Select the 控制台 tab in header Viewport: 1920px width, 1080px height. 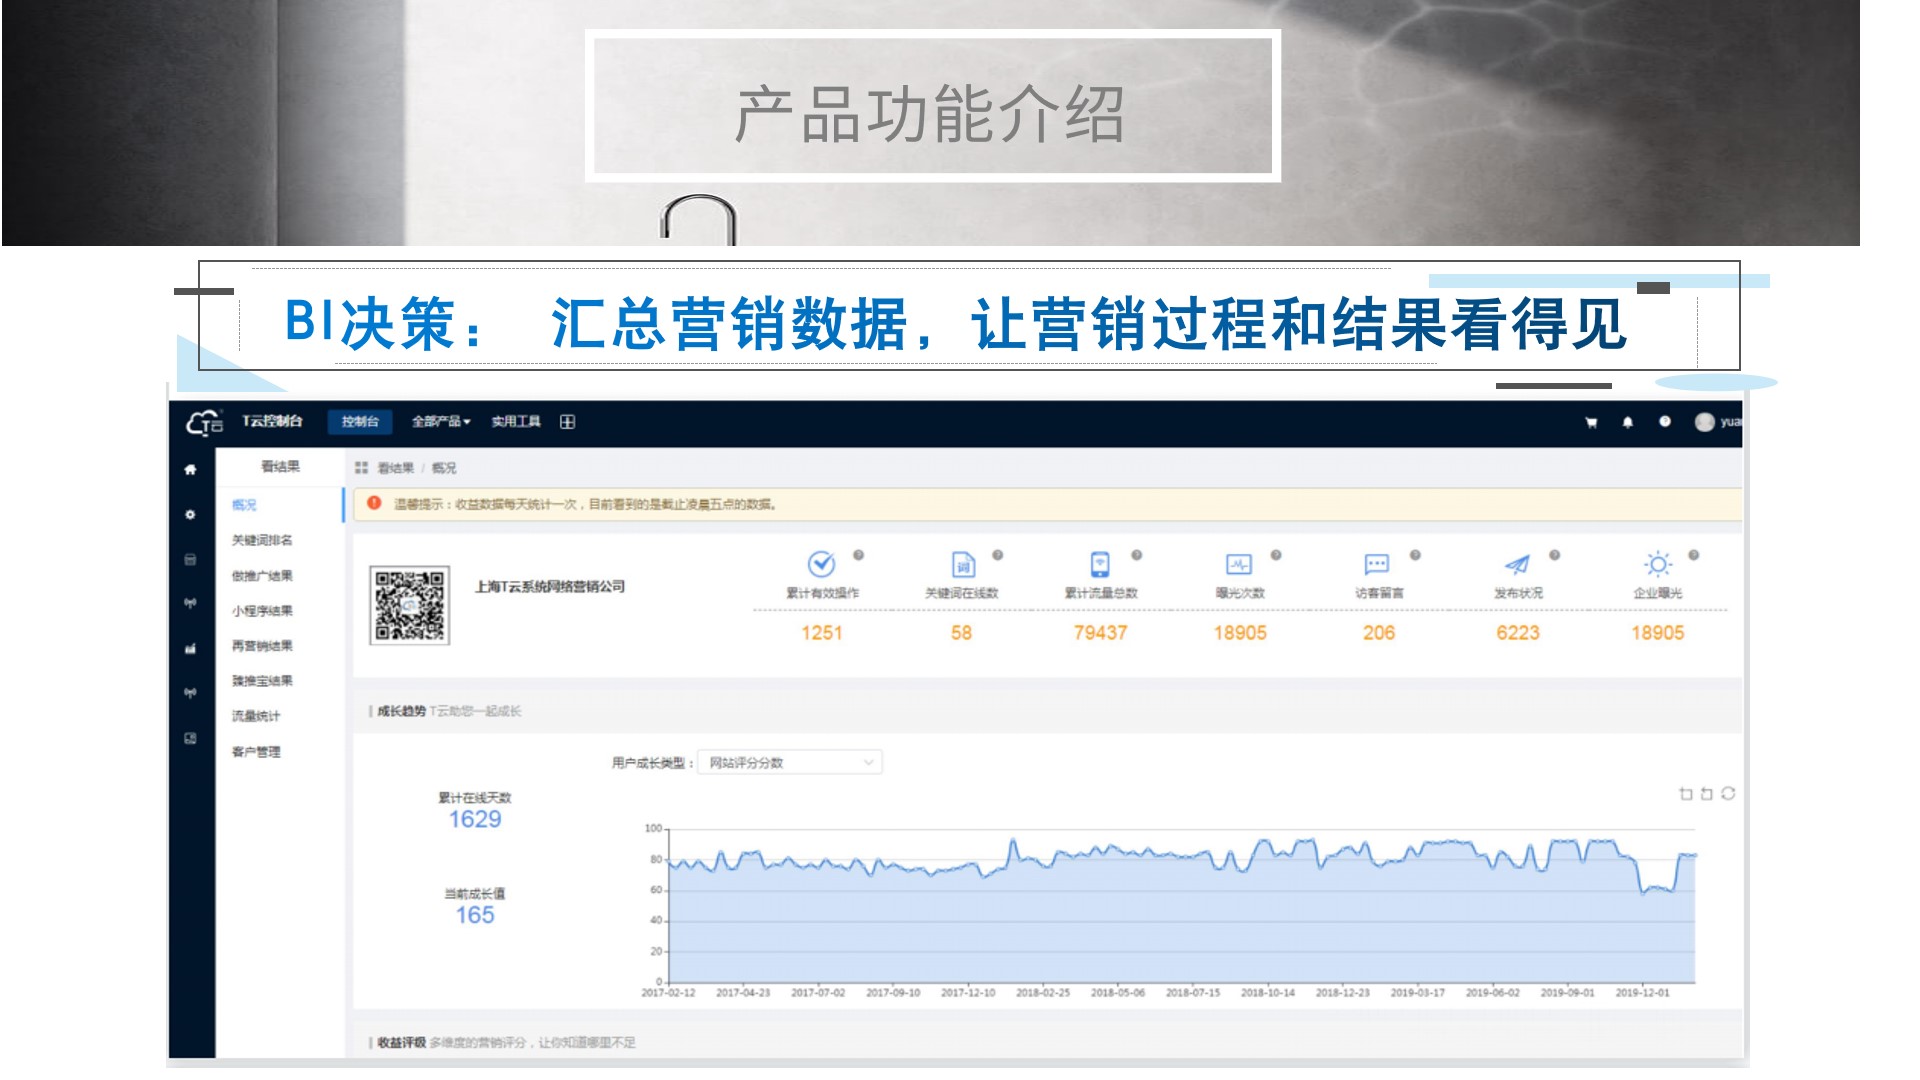click(x=360, y=422)
